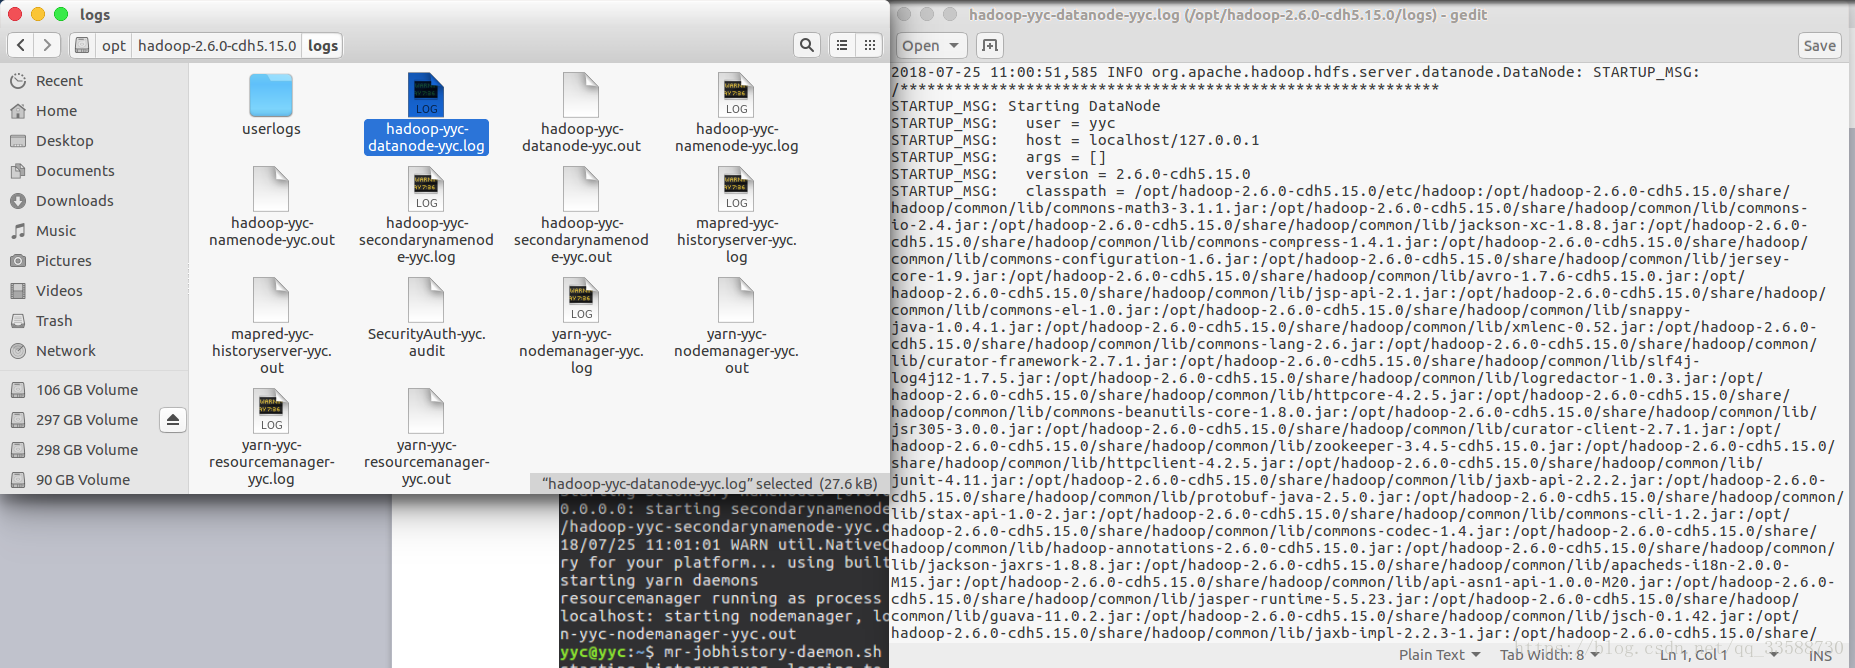Click 'STARTUP_MSG: Starting DataNode' line in gedit
This screenshot has height=668, width=1855.
1025,106
